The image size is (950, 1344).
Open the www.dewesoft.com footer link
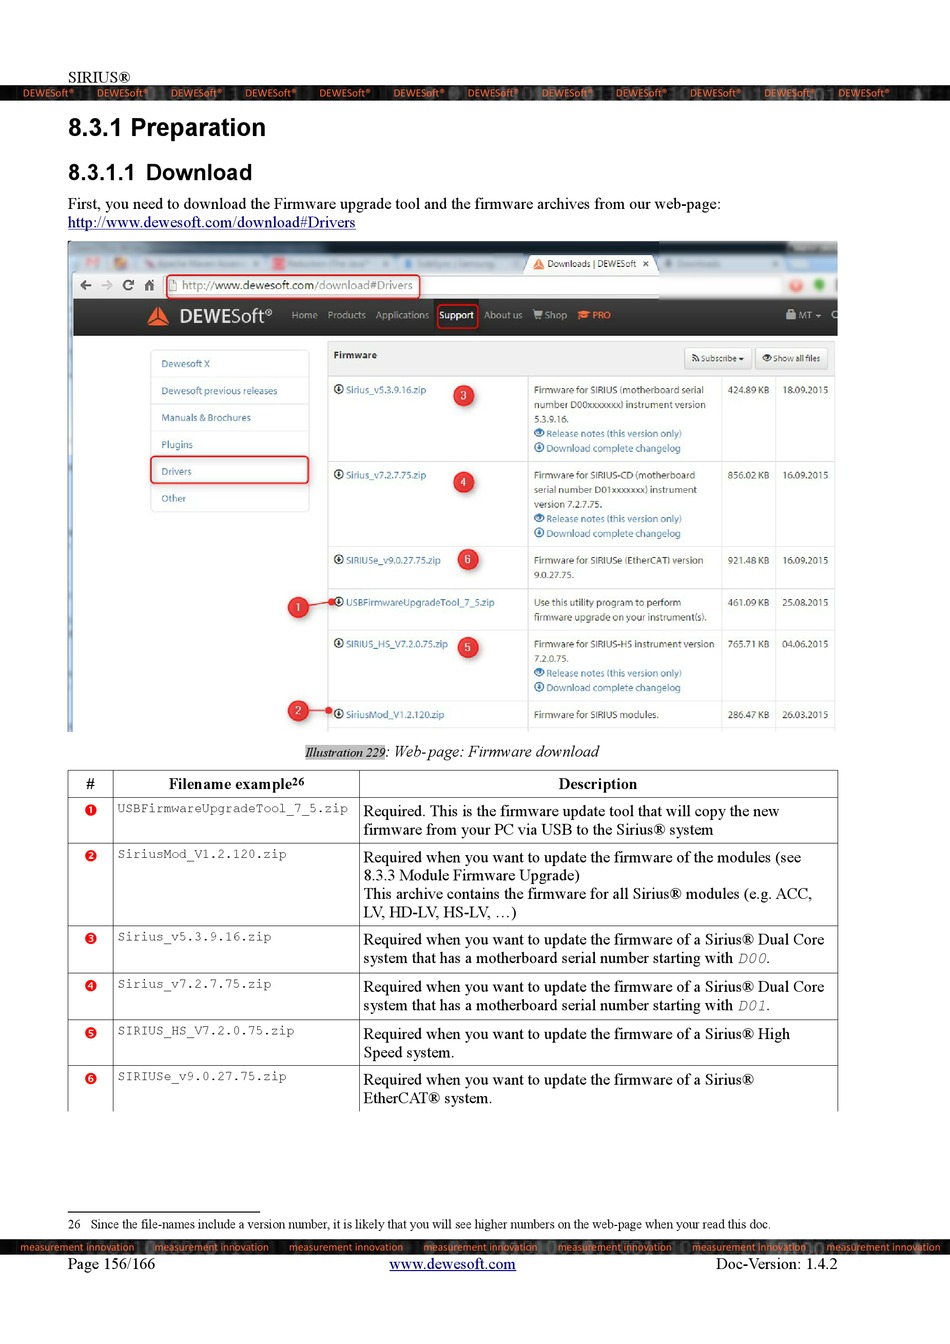[x=452, y=1264]
